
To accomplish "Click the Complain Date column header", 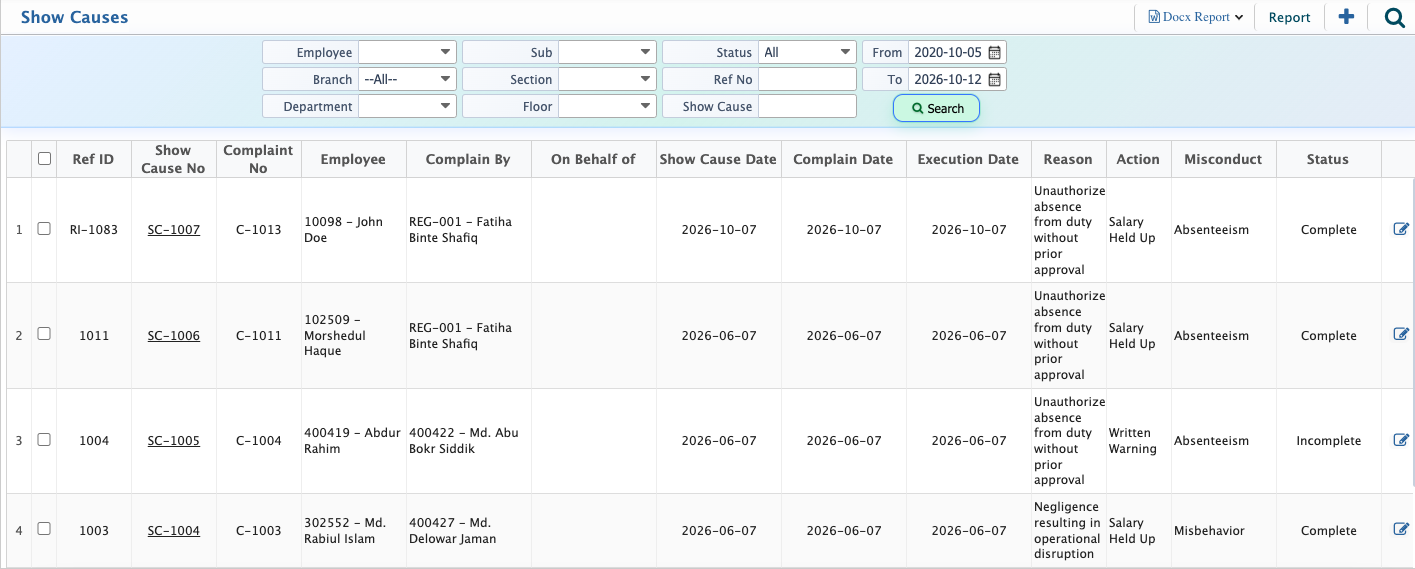I will click(x=843, y=159).
